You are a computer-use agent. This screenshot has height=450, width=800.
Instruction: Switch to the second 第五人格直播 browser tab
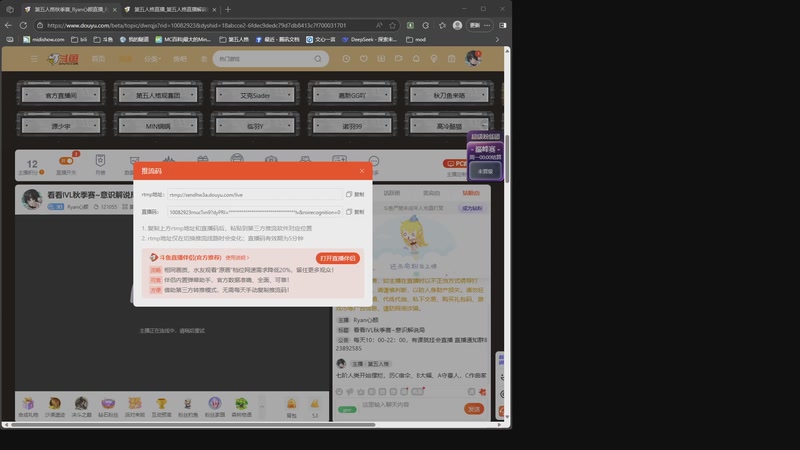[170, 9]
